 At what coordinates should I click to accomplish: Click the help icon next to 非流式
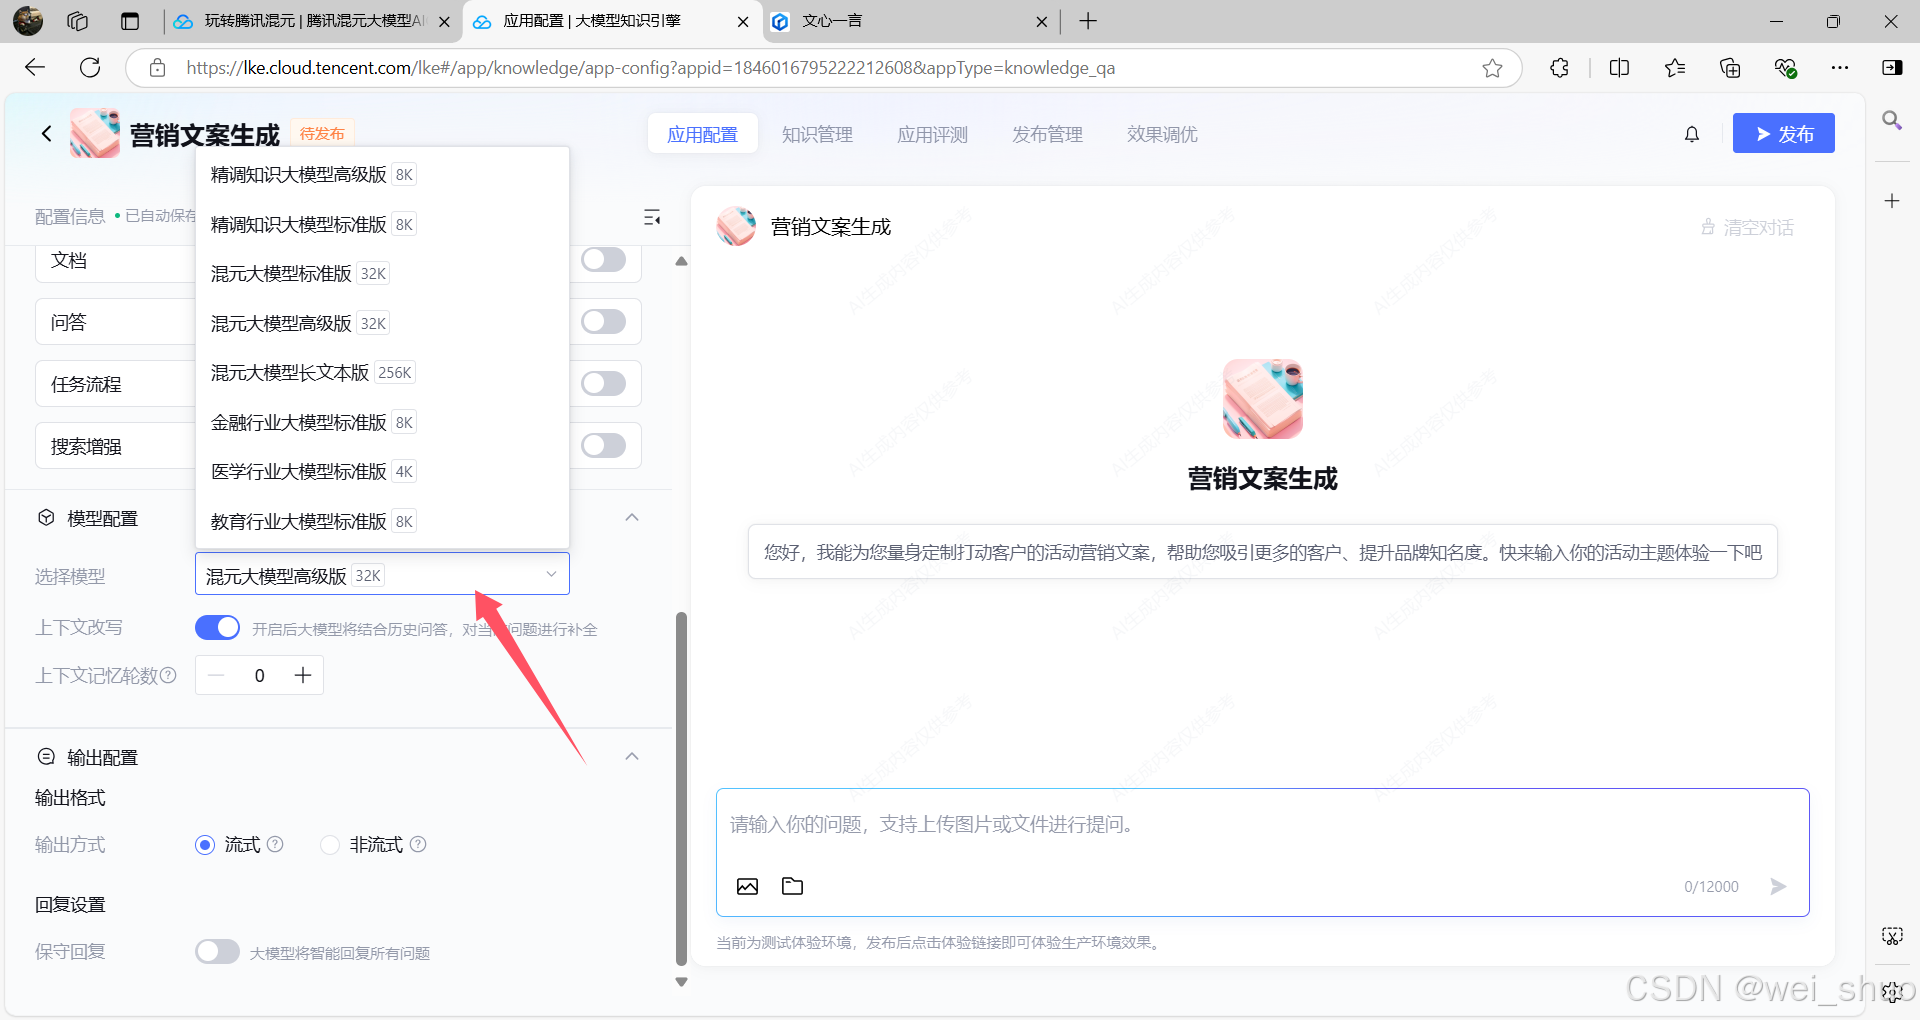pos(418,844)
